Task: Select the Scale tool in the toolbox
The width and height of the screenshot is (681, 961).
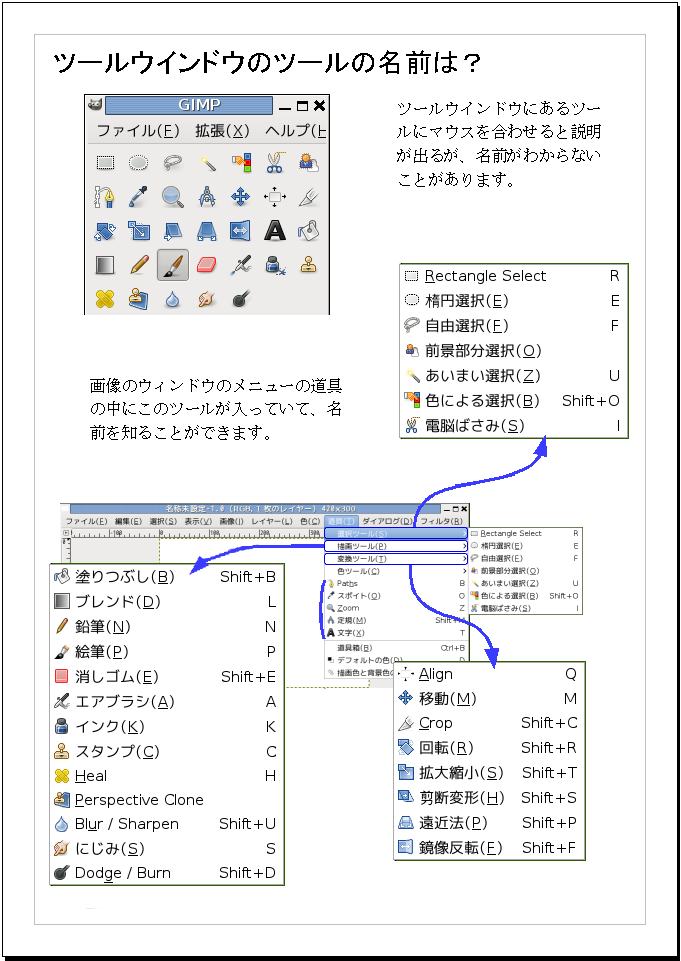Action: tap(139, 231)
